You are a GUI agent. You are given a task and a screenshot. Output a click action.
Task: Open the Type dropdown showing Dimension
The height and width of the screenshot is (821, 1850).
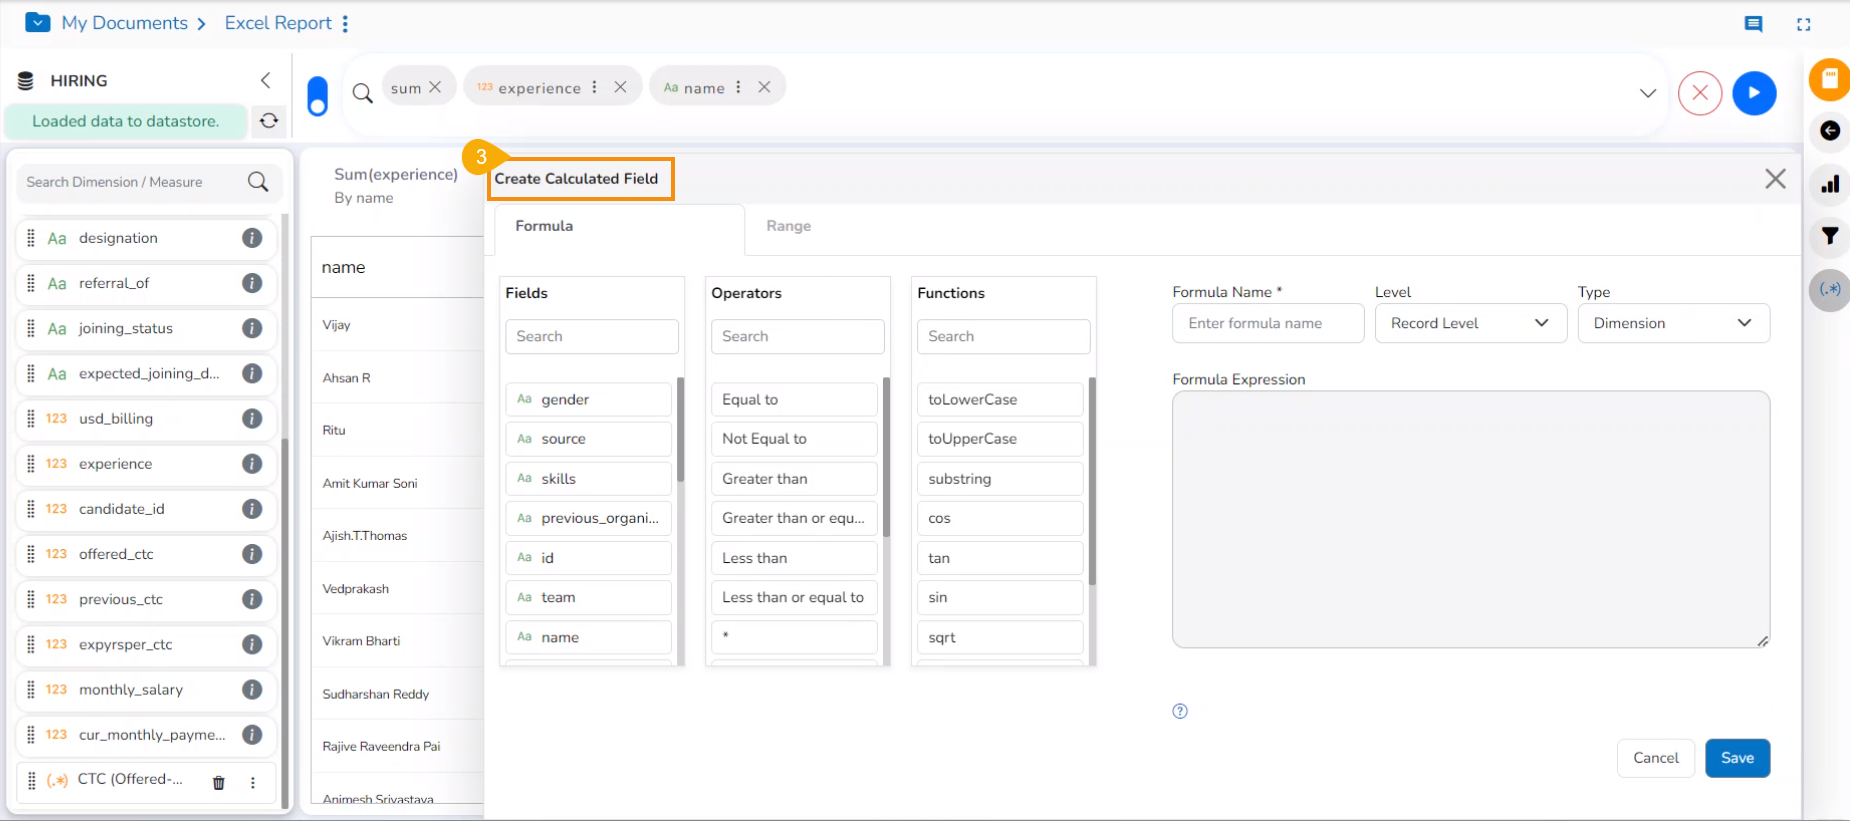point(1673,323)
